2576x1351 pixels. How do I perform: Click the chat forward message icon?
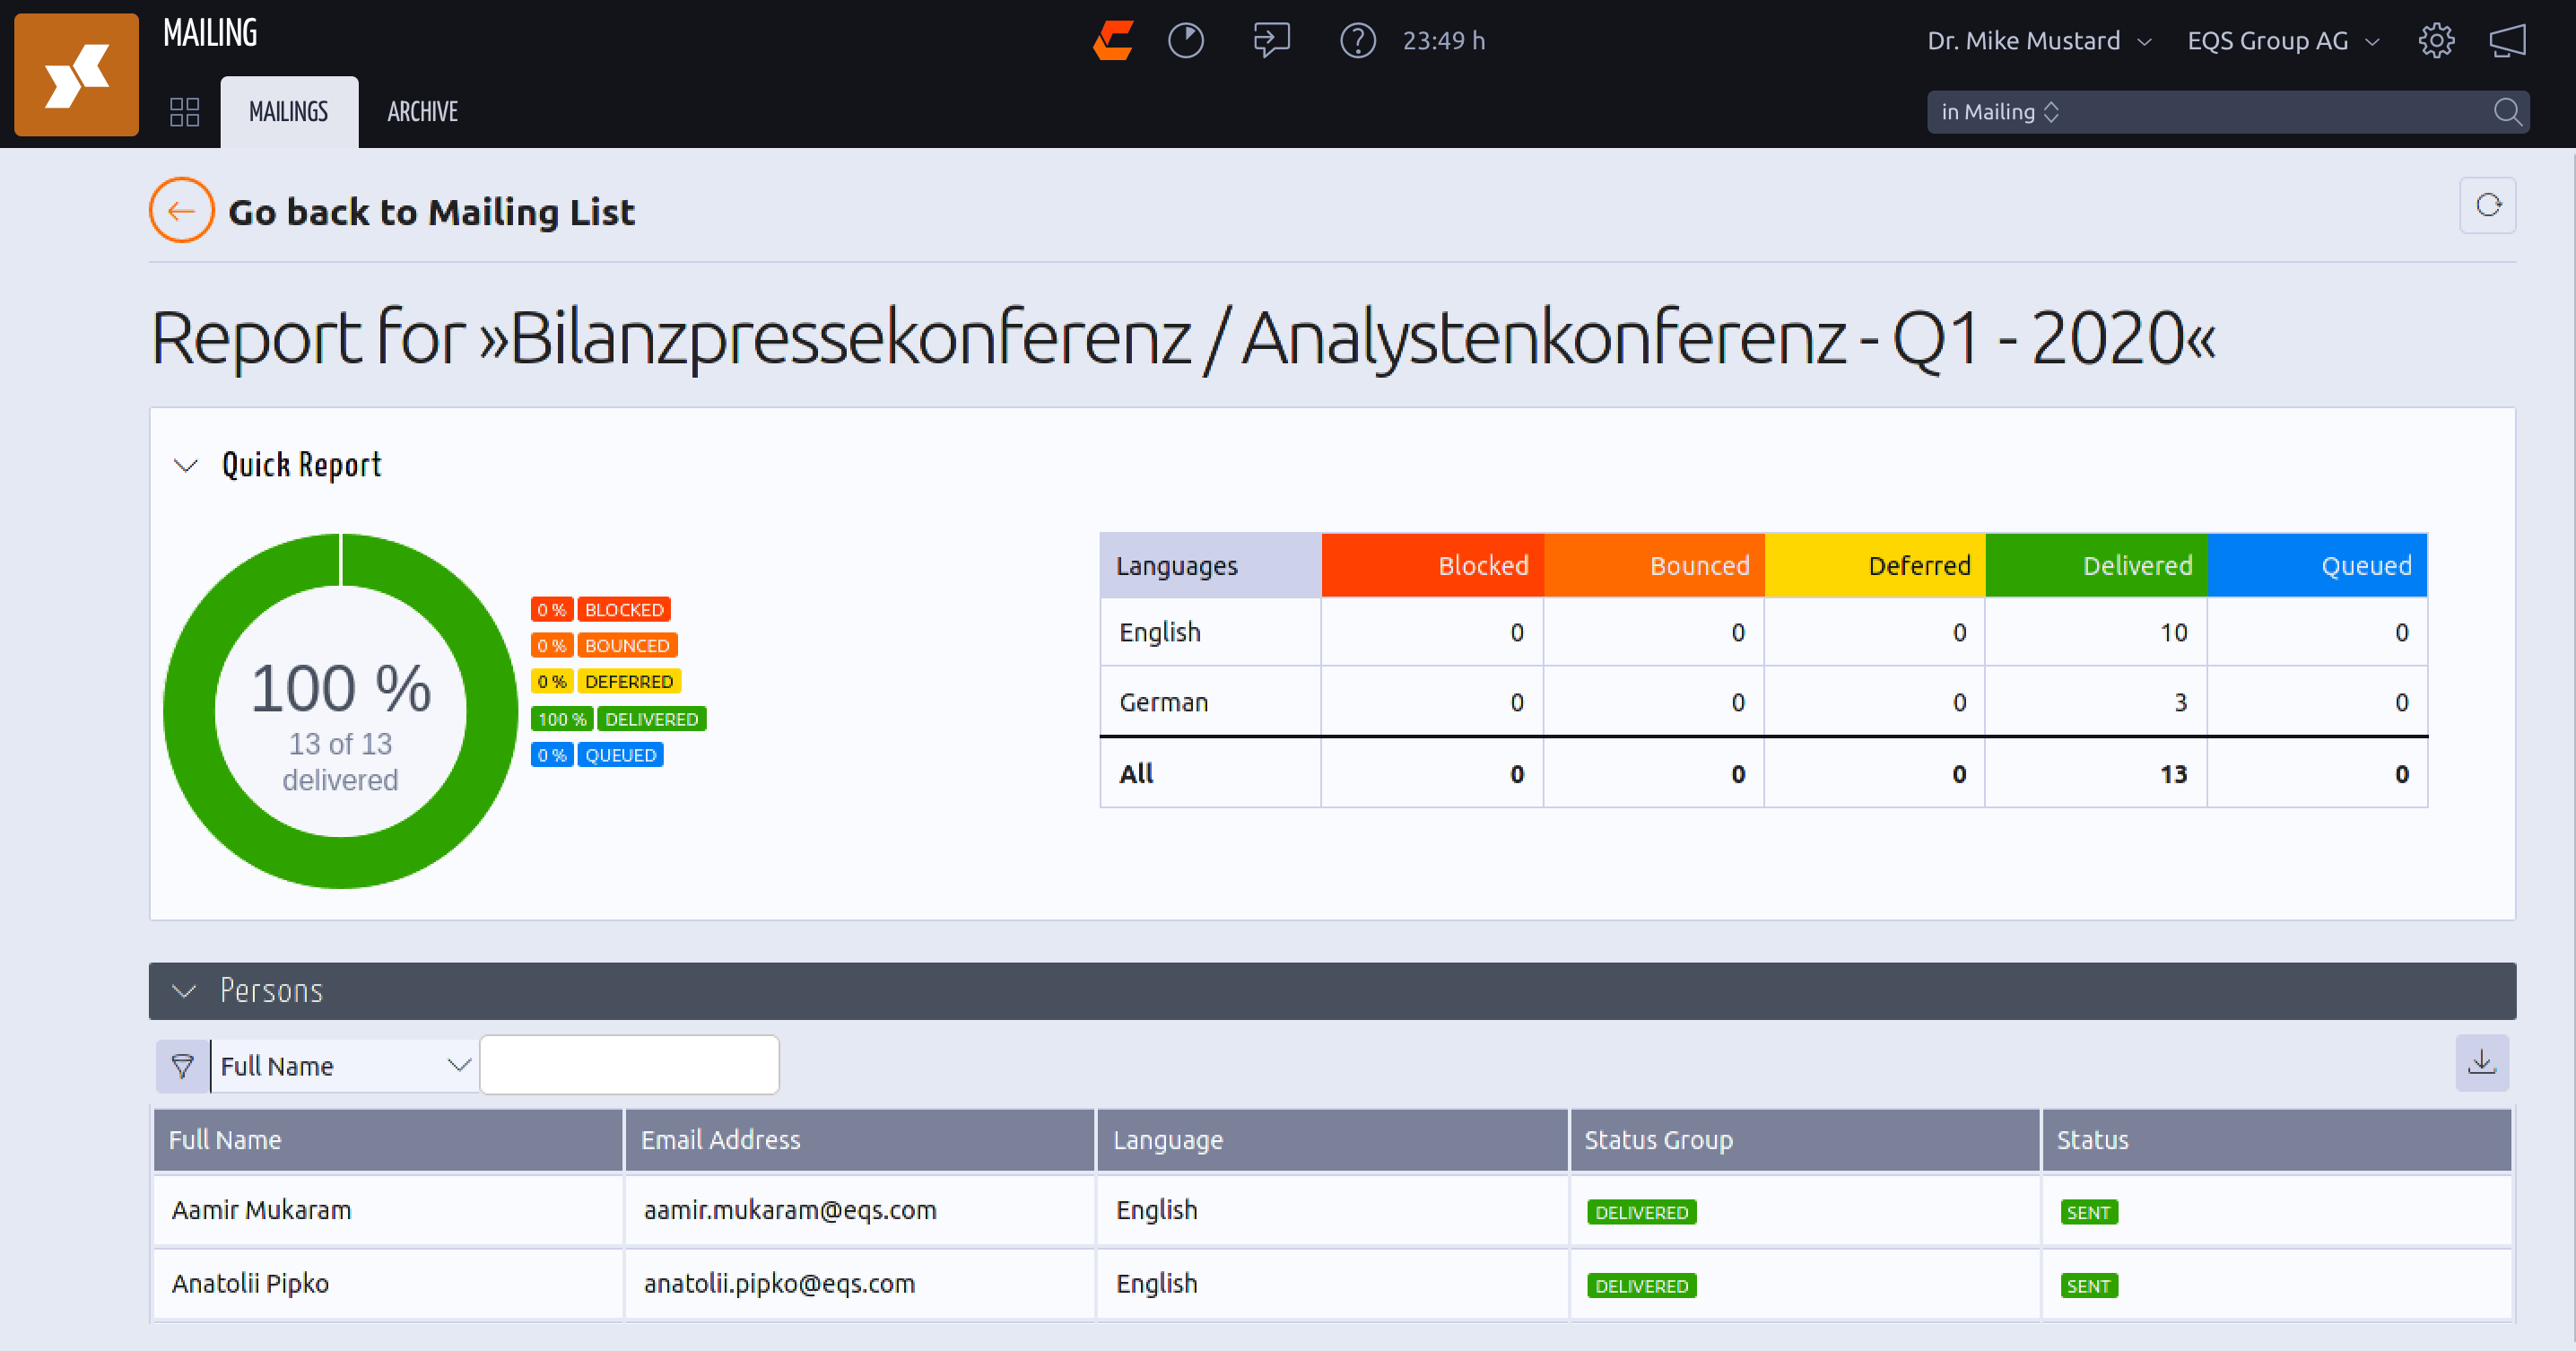(x=1271, y=41)
